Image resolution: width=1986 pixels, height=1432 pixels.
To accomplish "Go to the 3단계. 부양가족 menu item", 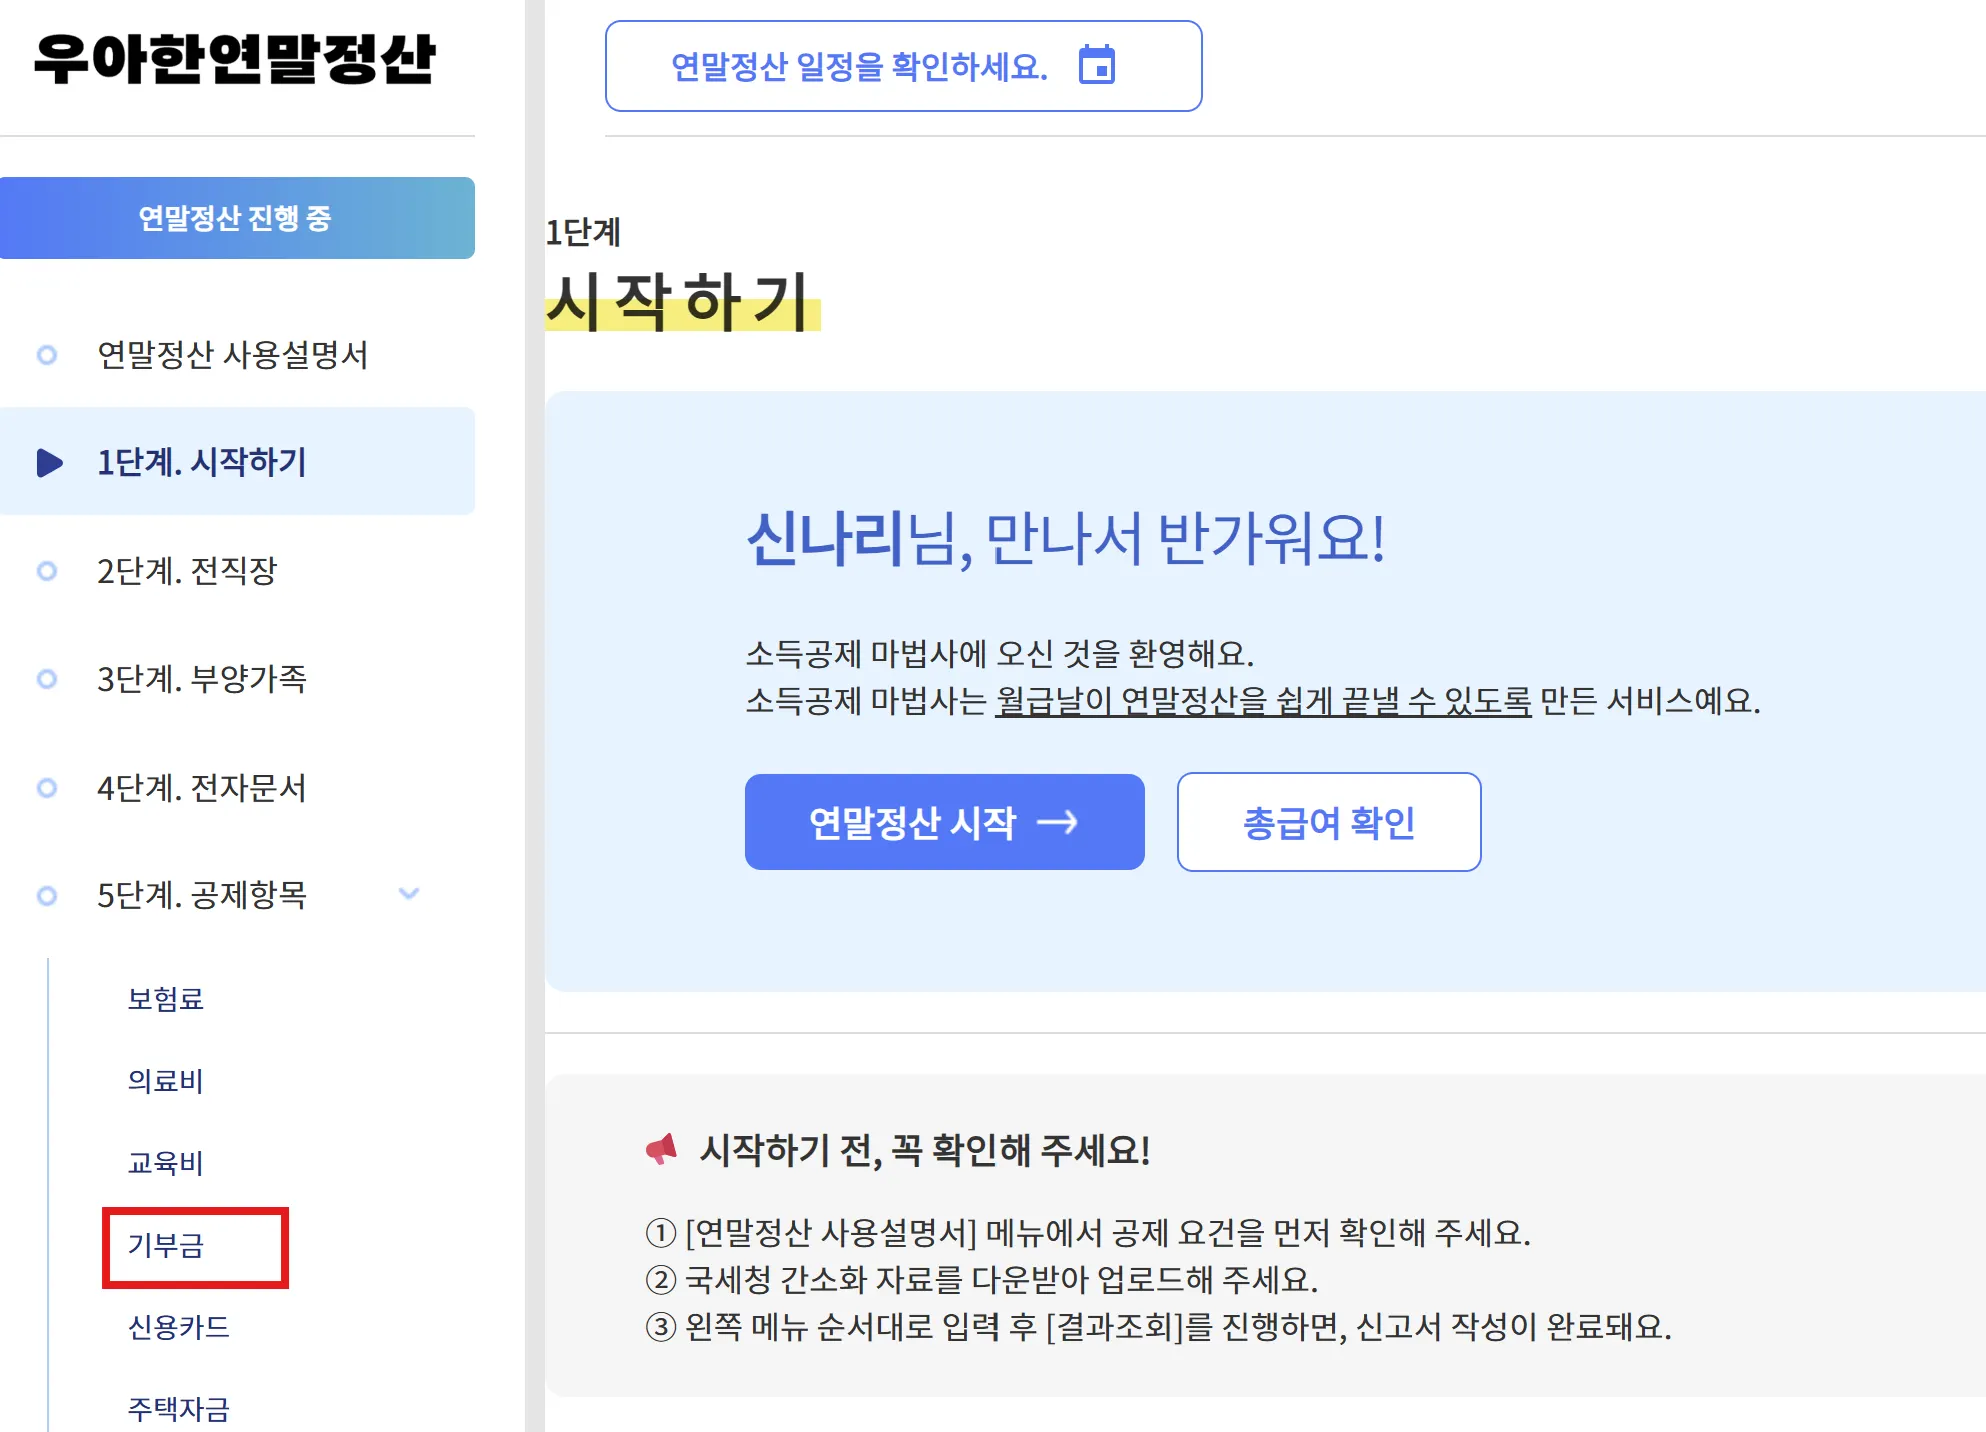I will 201,679.
